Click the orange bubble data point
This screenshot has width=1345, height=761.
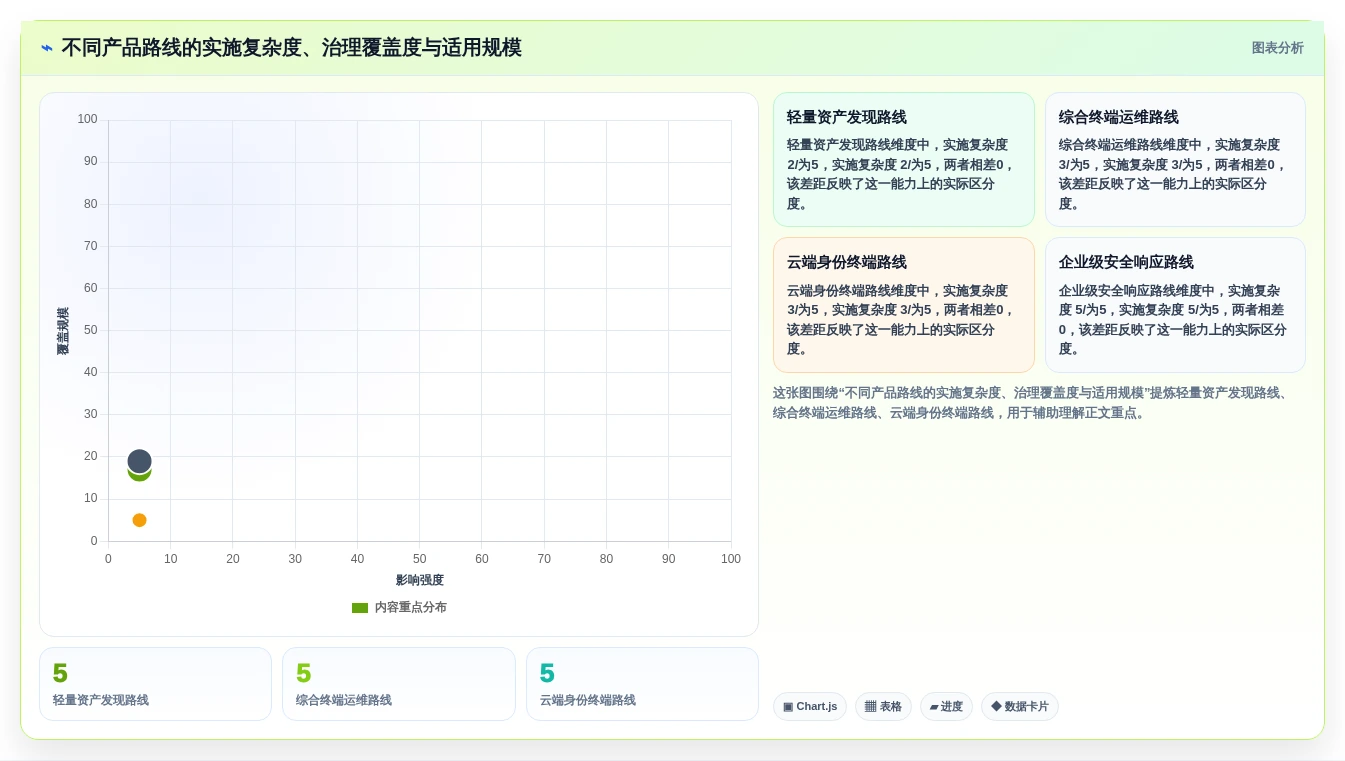140,520
